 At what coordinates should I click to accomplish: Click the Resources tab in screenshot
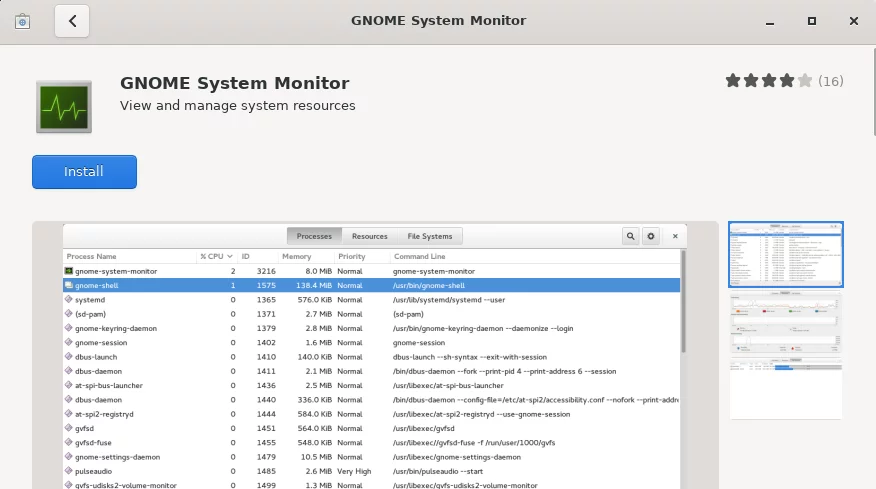pos(369,236)
